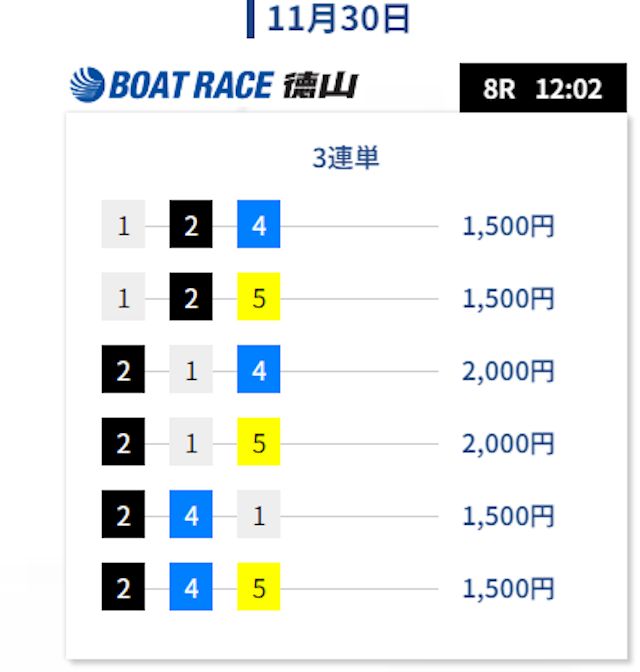The height and width of the screenshot is (672, 640).
Task: Click the 1,500円 amount for 2-4-1
Action: point(508,516)
